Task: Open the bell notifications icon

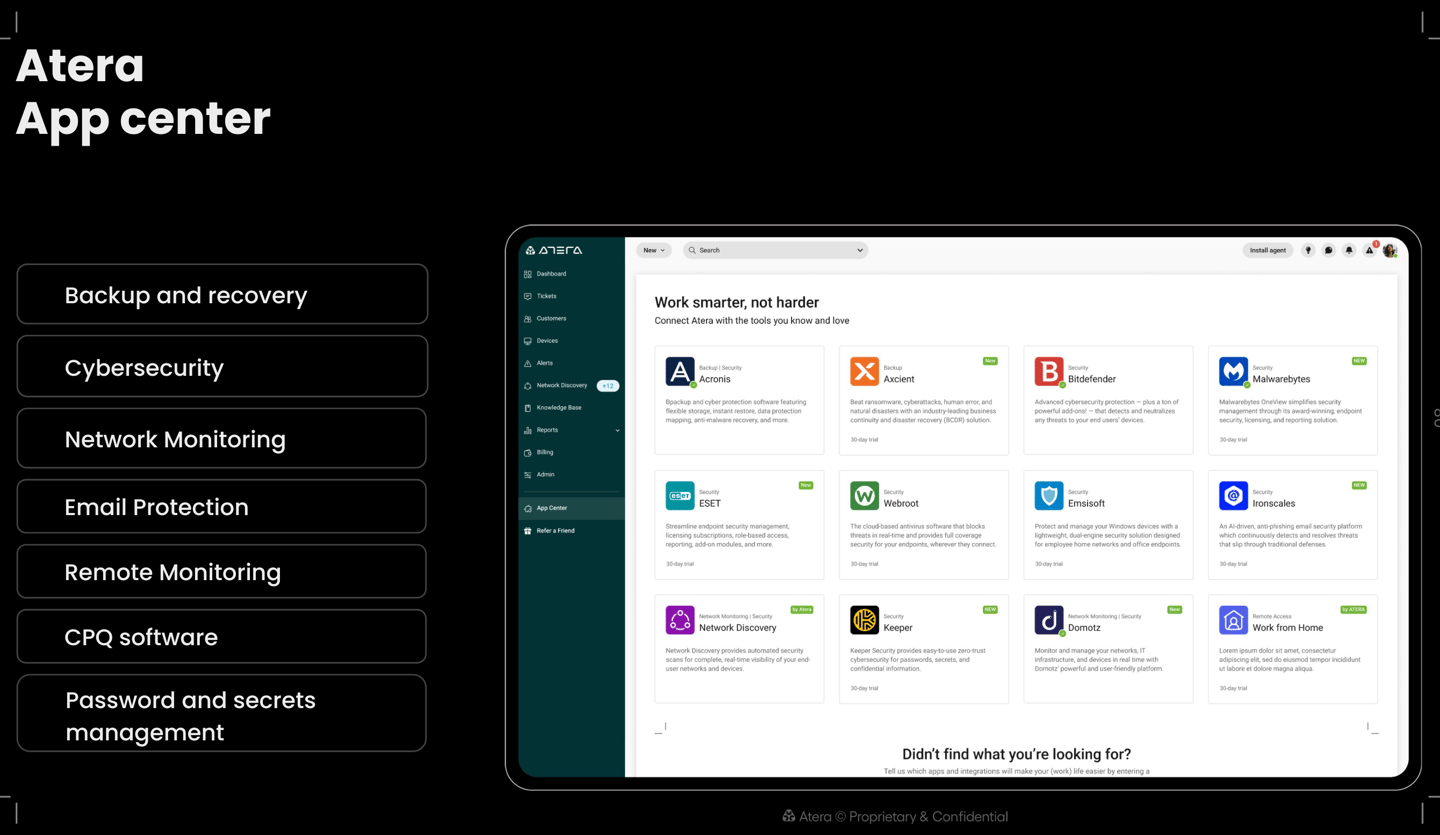Action: pos(1349,250)
